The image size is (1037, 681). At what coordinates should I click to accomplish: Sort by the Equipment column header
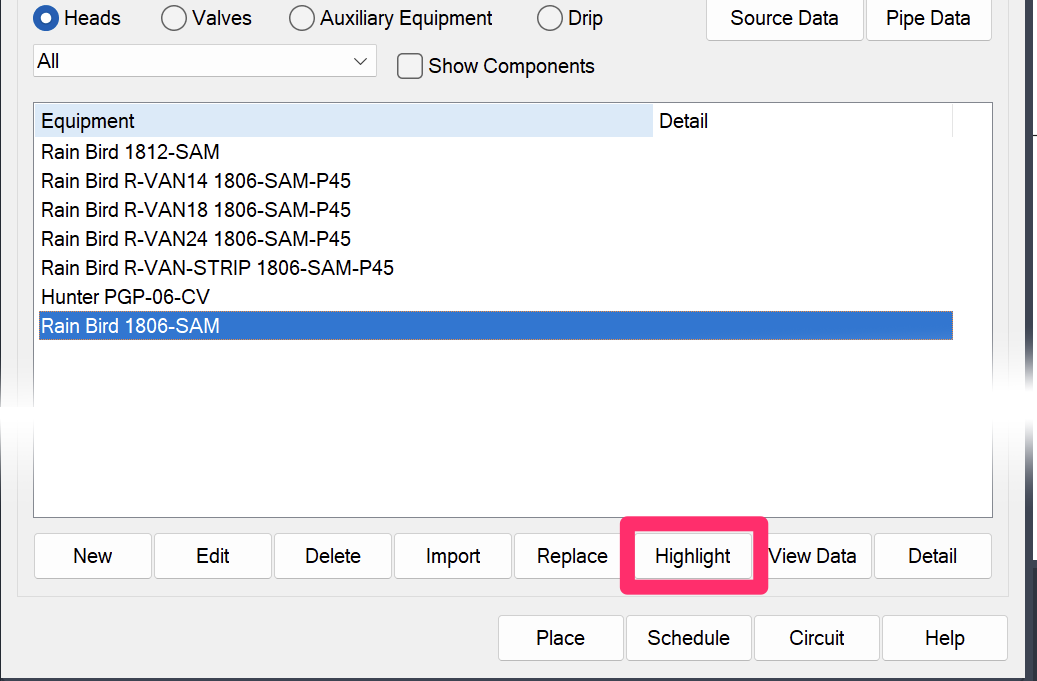tap(344, 121)
